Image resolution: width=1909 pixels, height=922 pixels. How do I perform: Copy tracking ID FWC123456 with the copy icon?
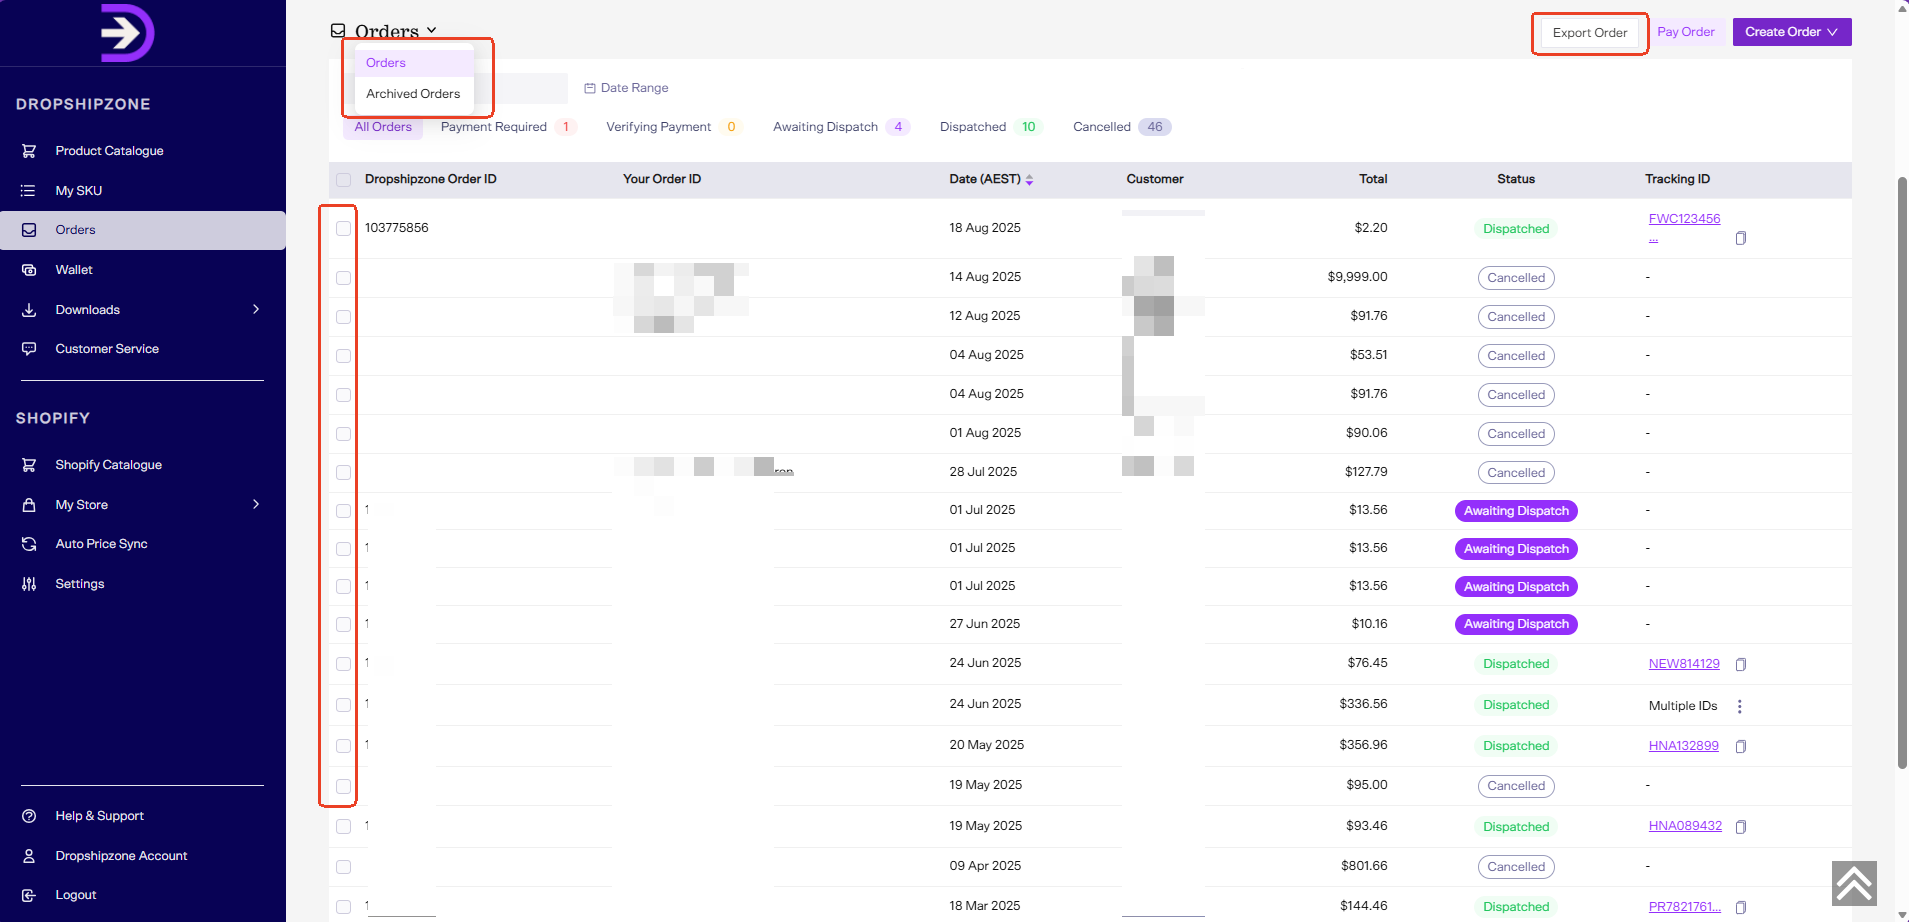click(1741, 238)
